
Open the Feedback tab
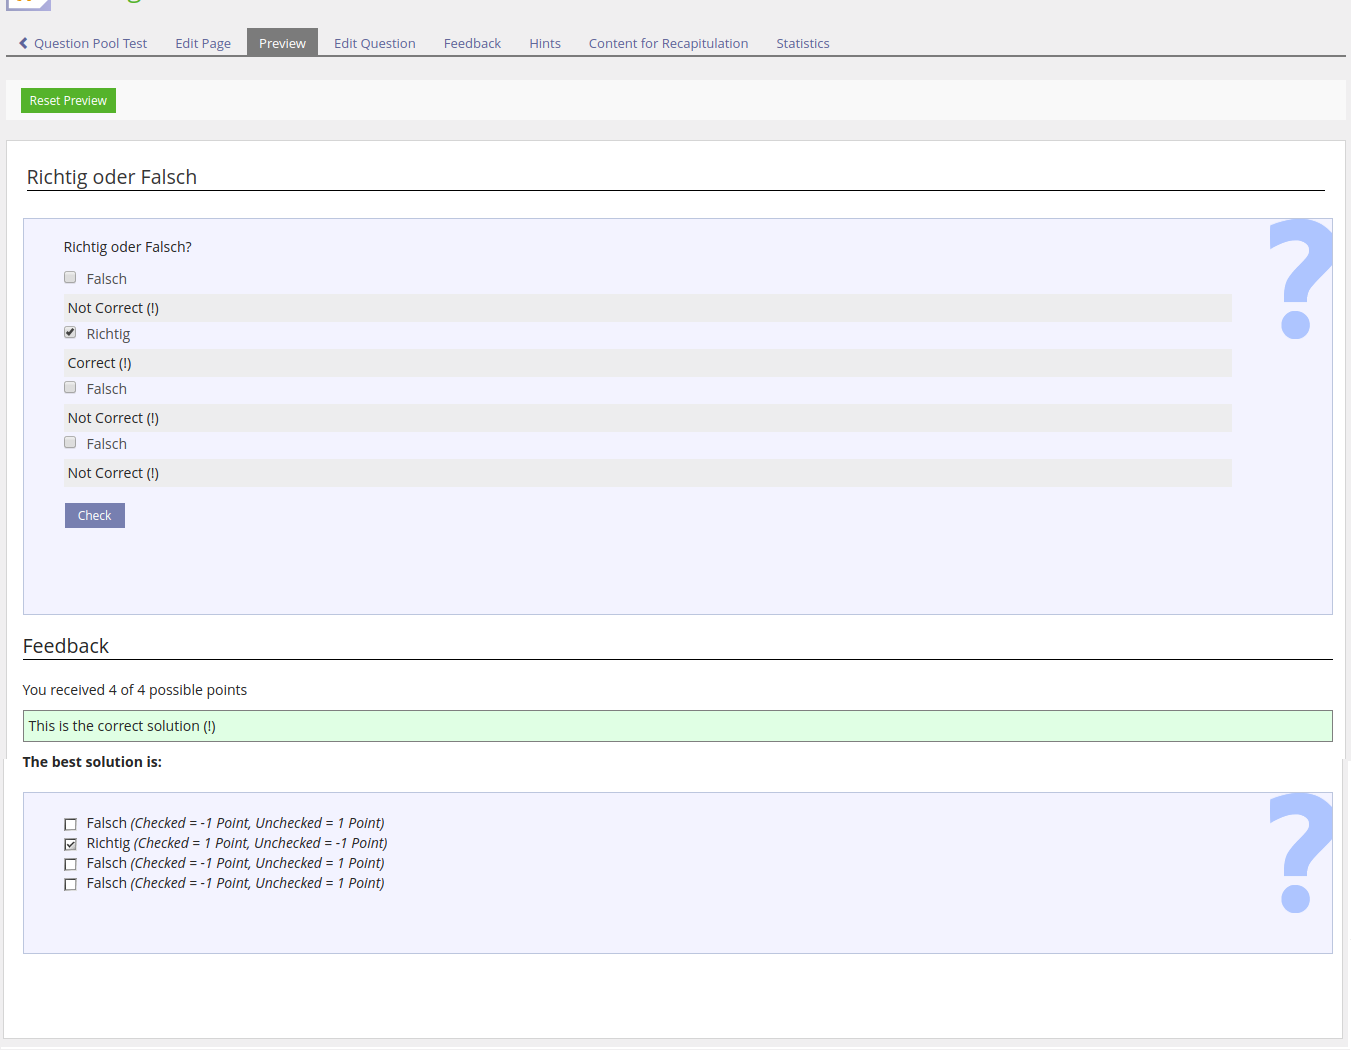[472, 43]
